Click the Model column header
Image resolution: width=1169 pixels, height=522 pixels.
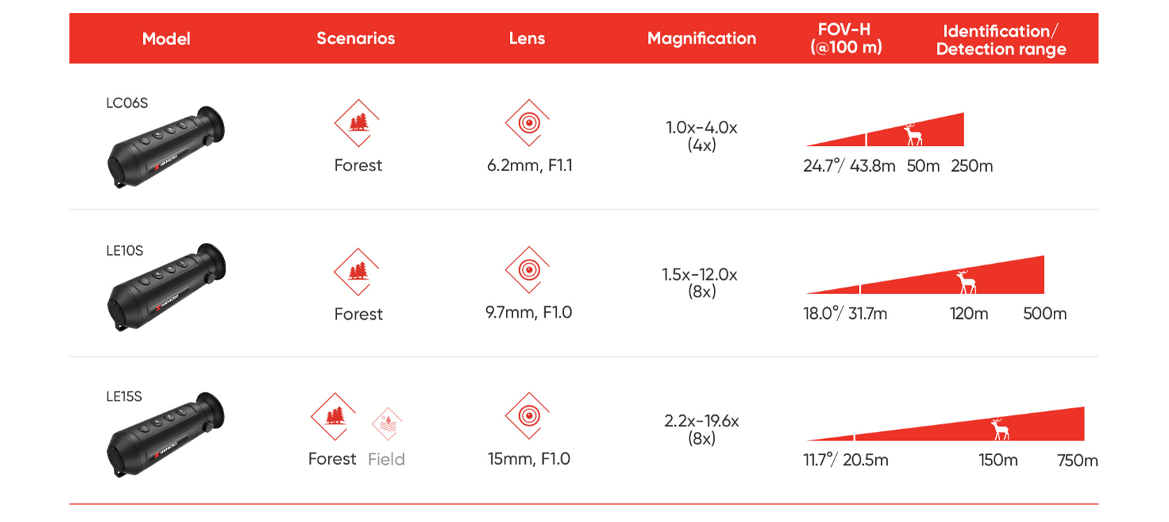[x=166, y=39]
